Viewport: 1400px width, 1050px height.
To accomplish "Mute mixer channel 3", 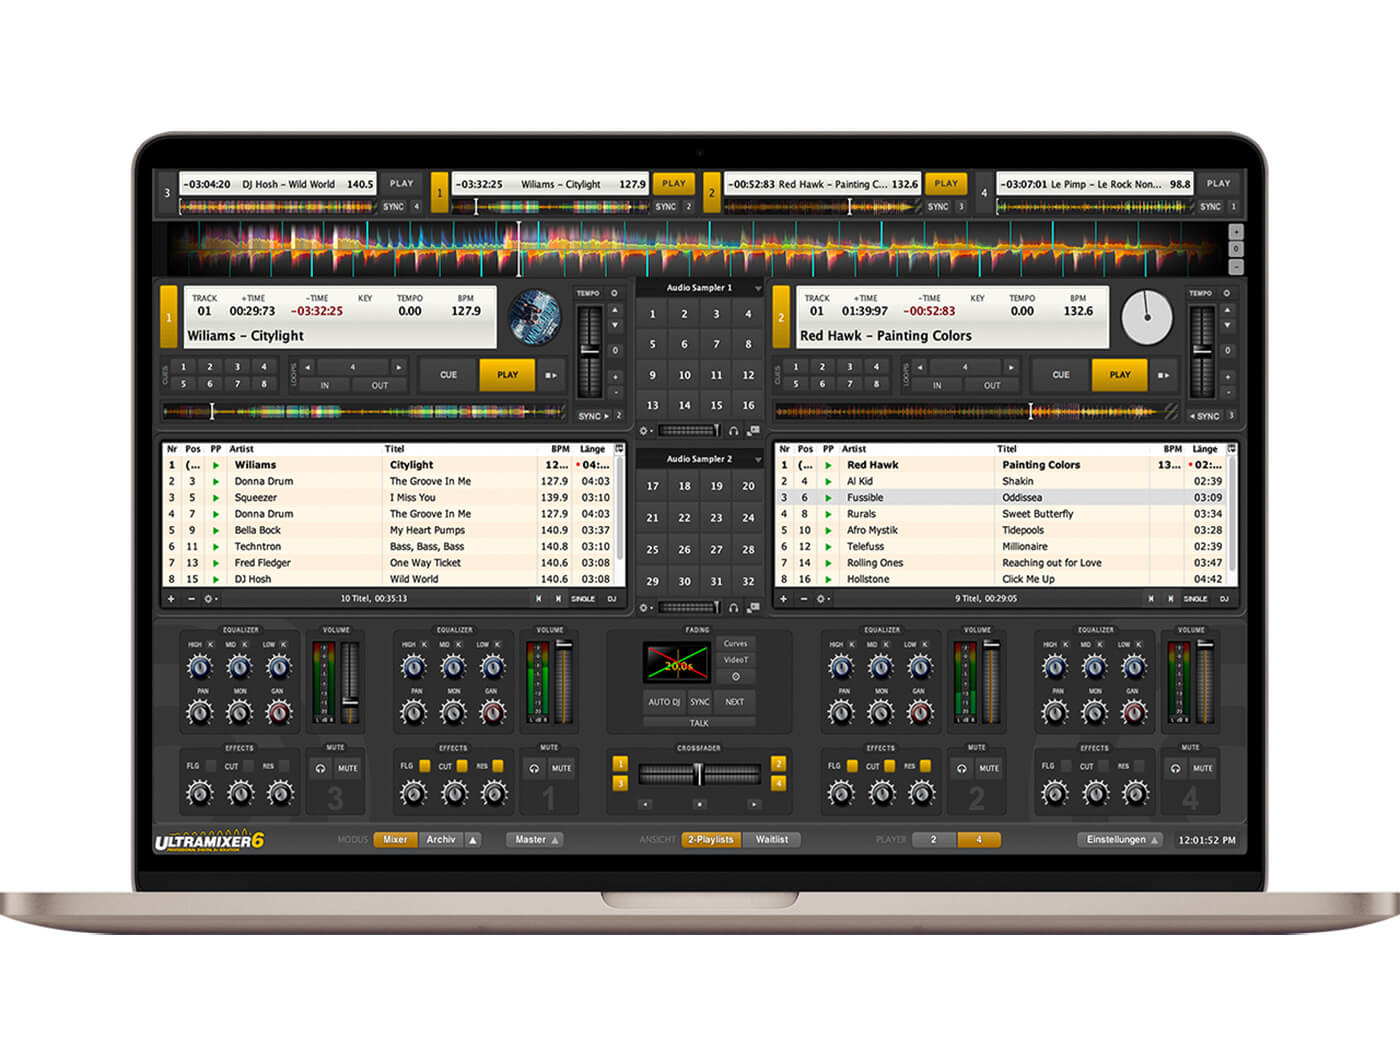I will coord(348,768).
